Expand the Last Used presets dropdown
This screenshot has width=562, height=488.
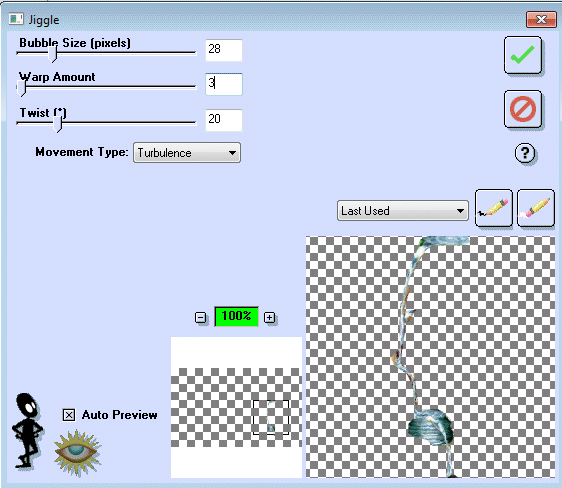403,211
